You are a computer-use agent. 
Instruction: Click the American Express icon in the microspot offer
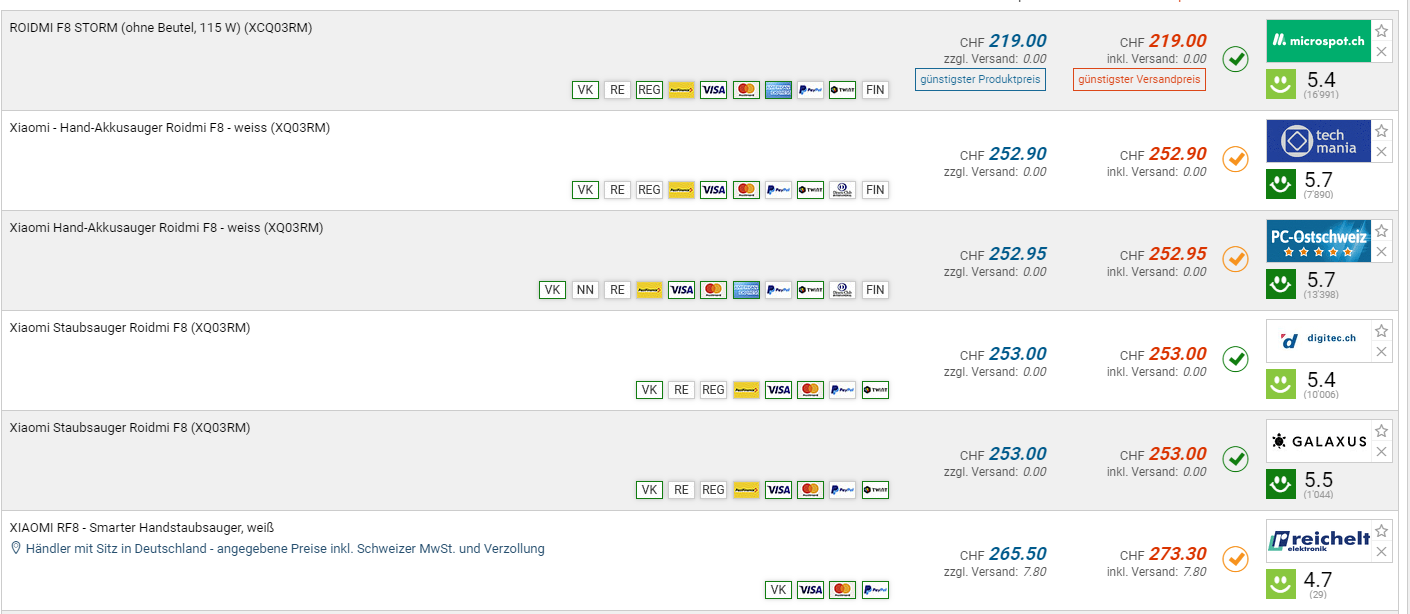pos(778,90)
